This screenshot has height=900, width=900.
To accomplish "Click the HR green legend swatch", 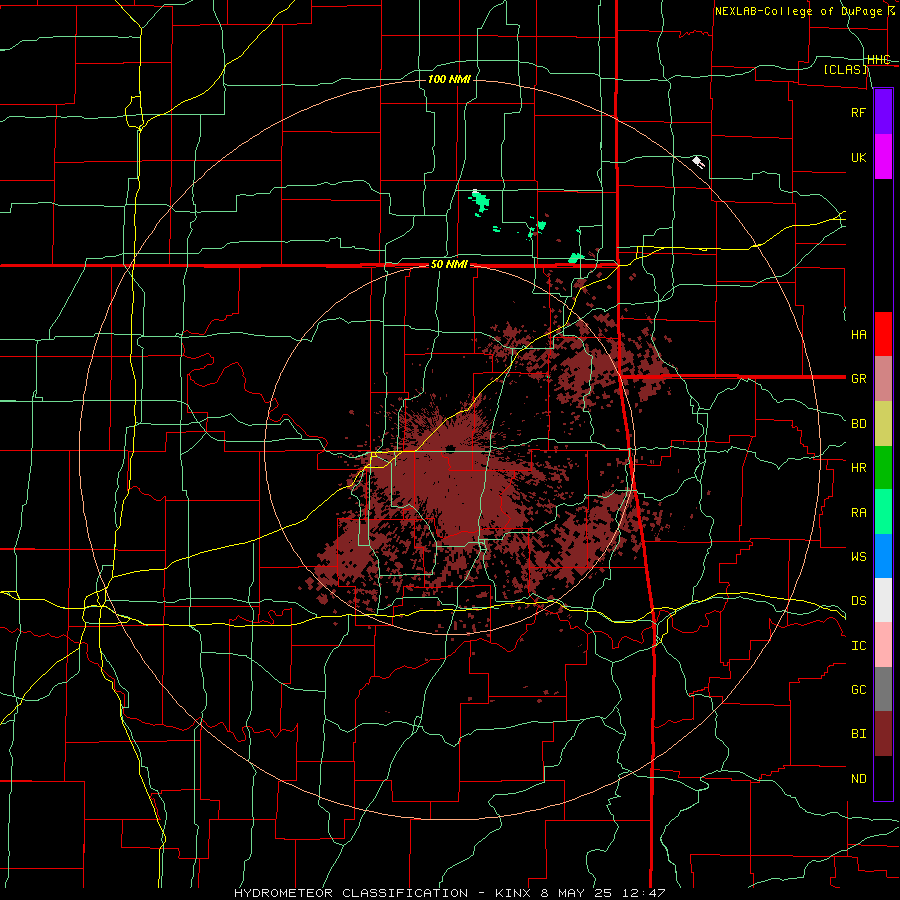I will (883, 467).
